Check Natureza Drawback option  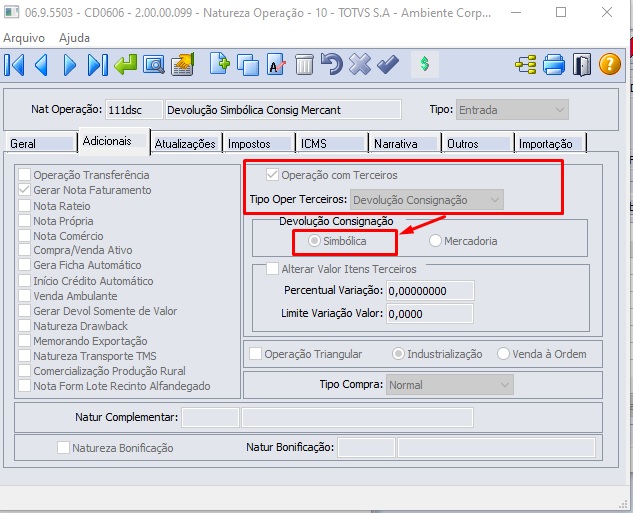[25, 325]
